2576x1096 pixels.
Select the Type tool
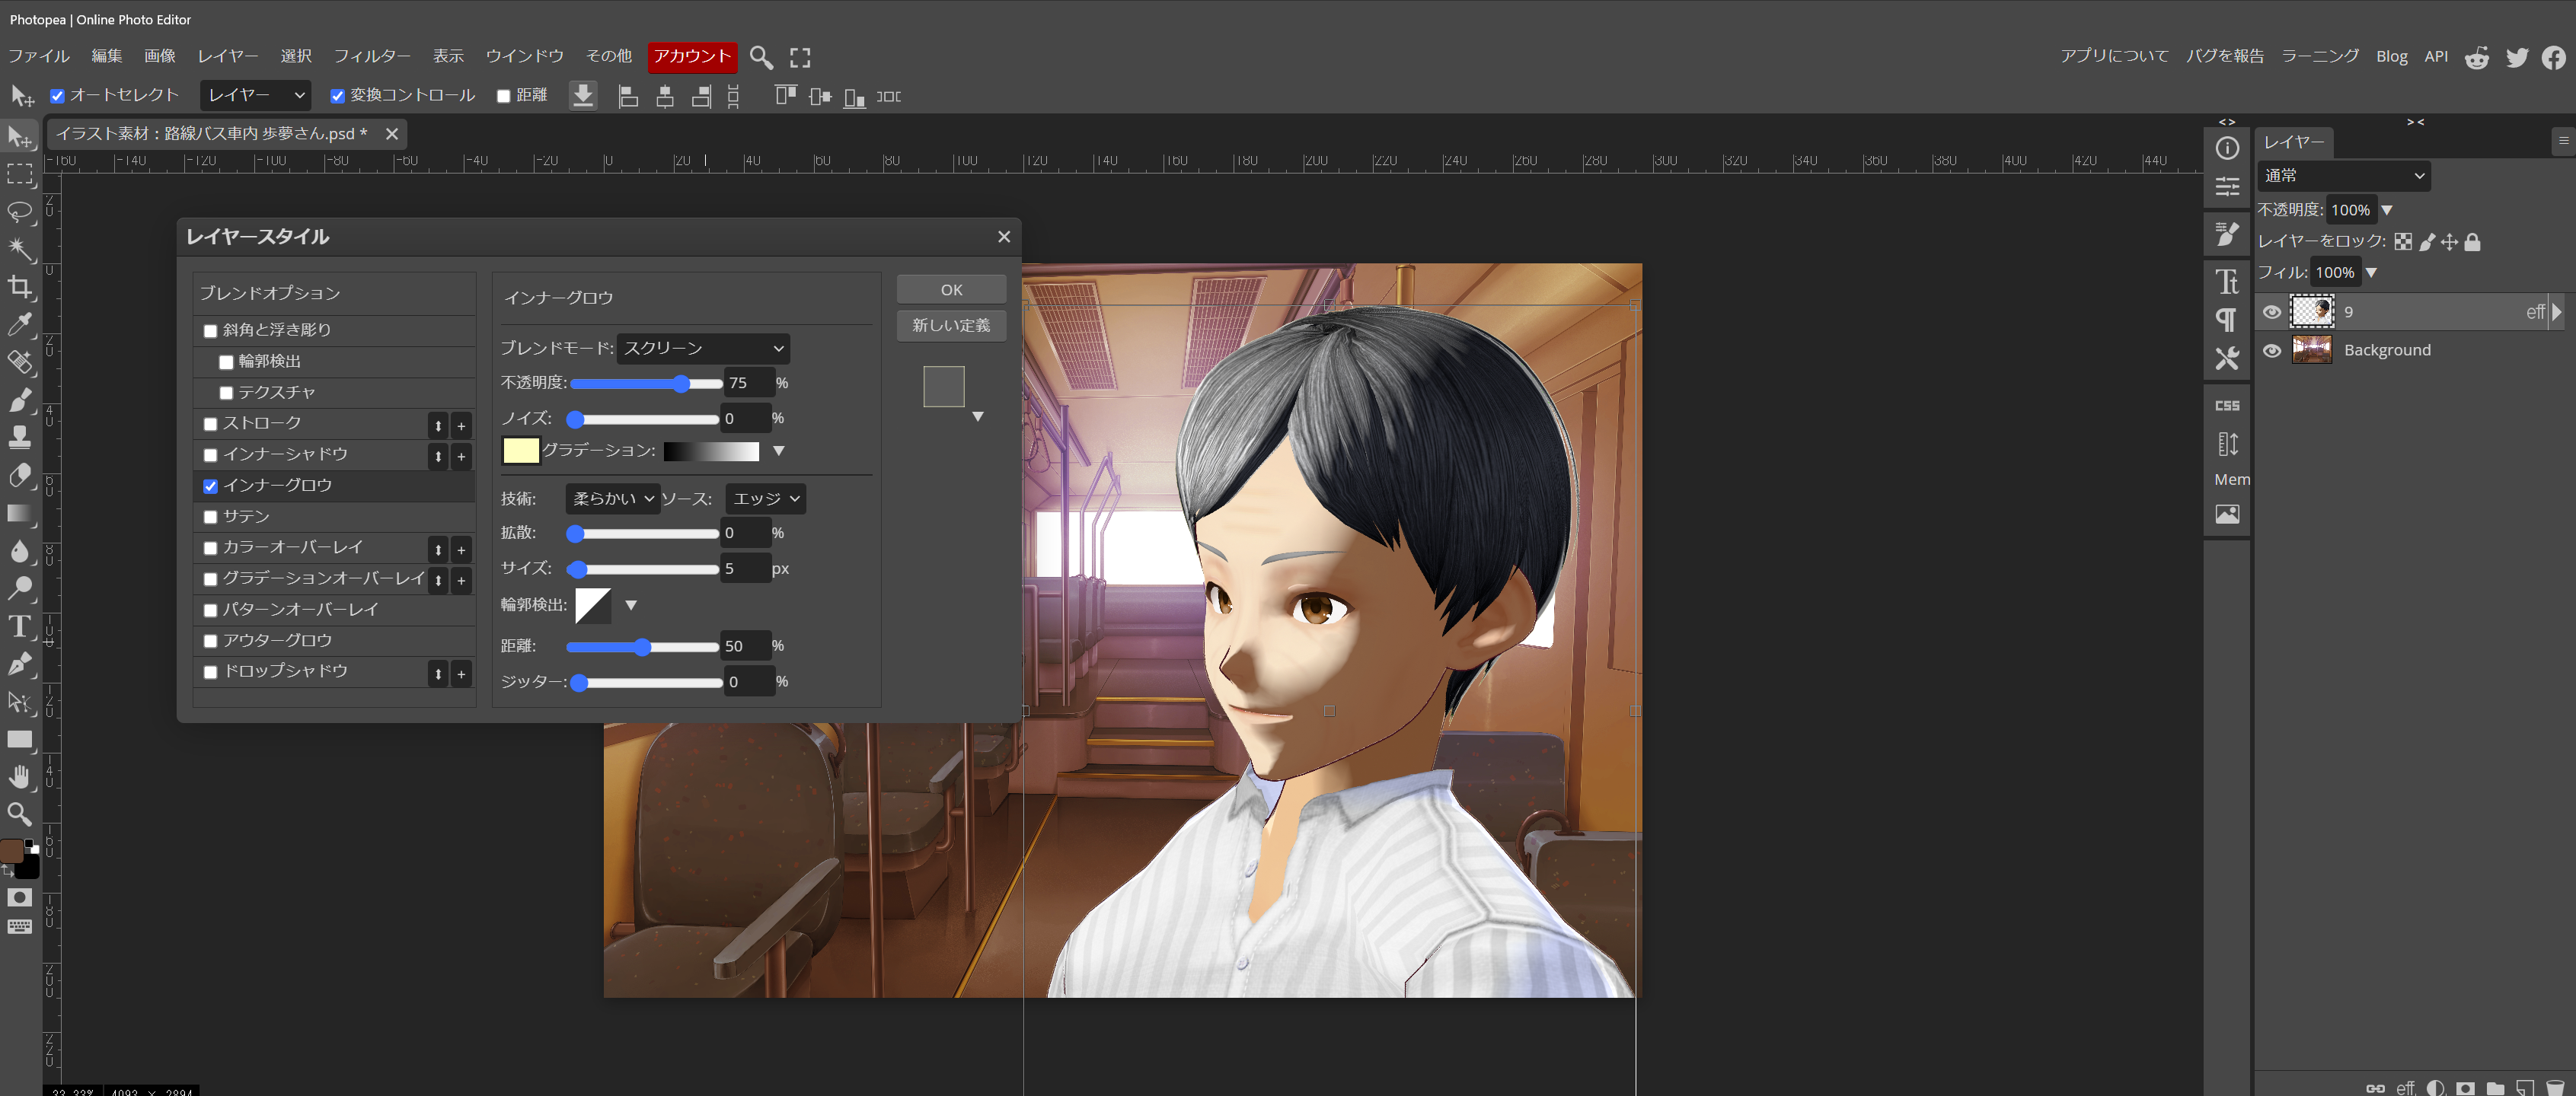(20, 626)
